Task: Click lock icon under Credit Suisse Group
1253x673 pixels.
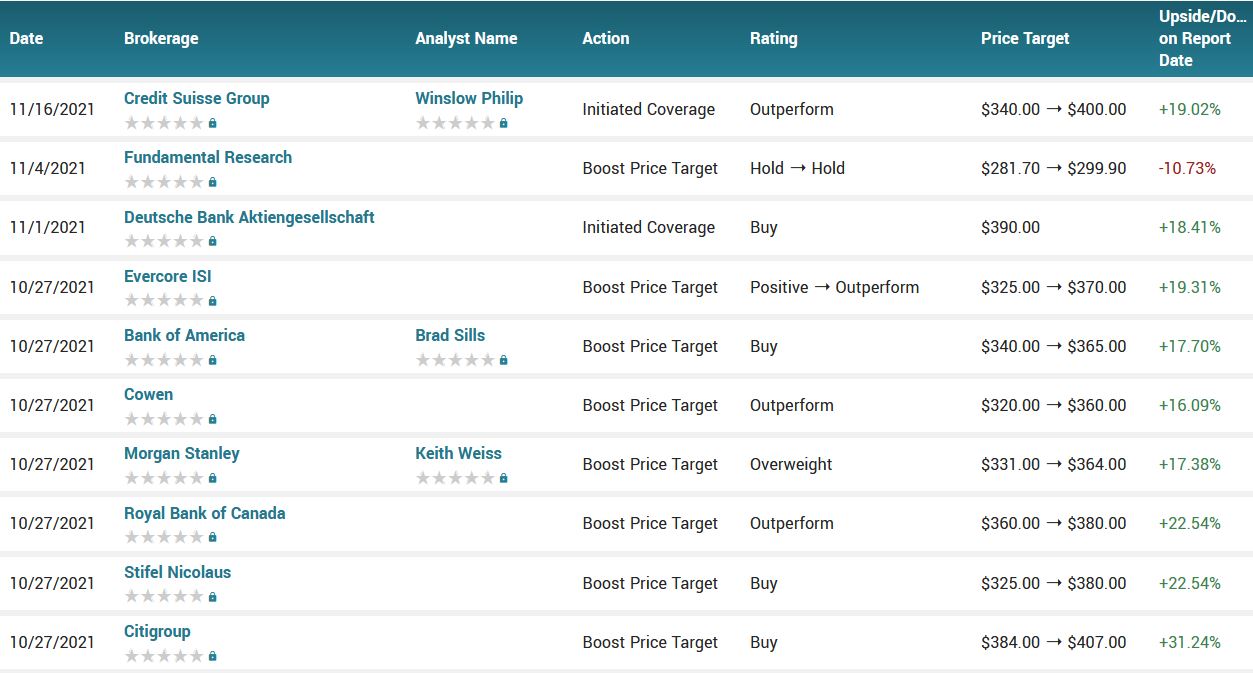Action: pyautogui.click(x=212, y=123)
